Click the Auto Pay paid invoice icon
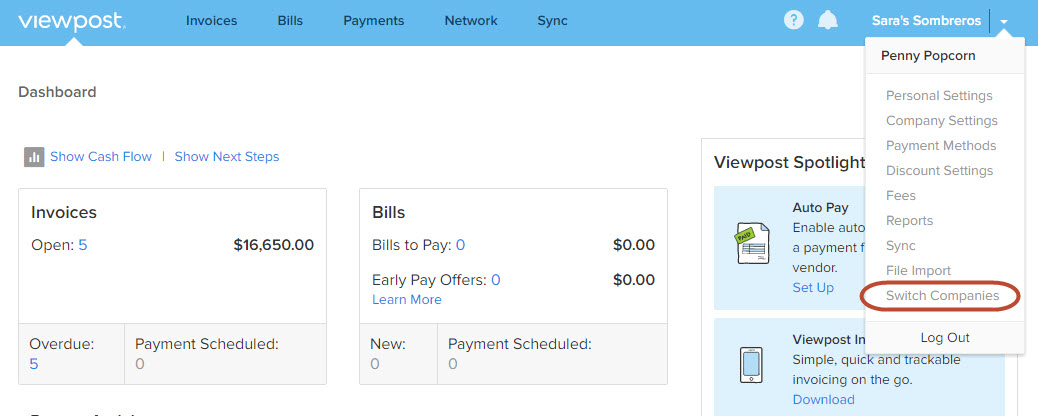Screen dimensions: 1038x416 tap(753, 244)
